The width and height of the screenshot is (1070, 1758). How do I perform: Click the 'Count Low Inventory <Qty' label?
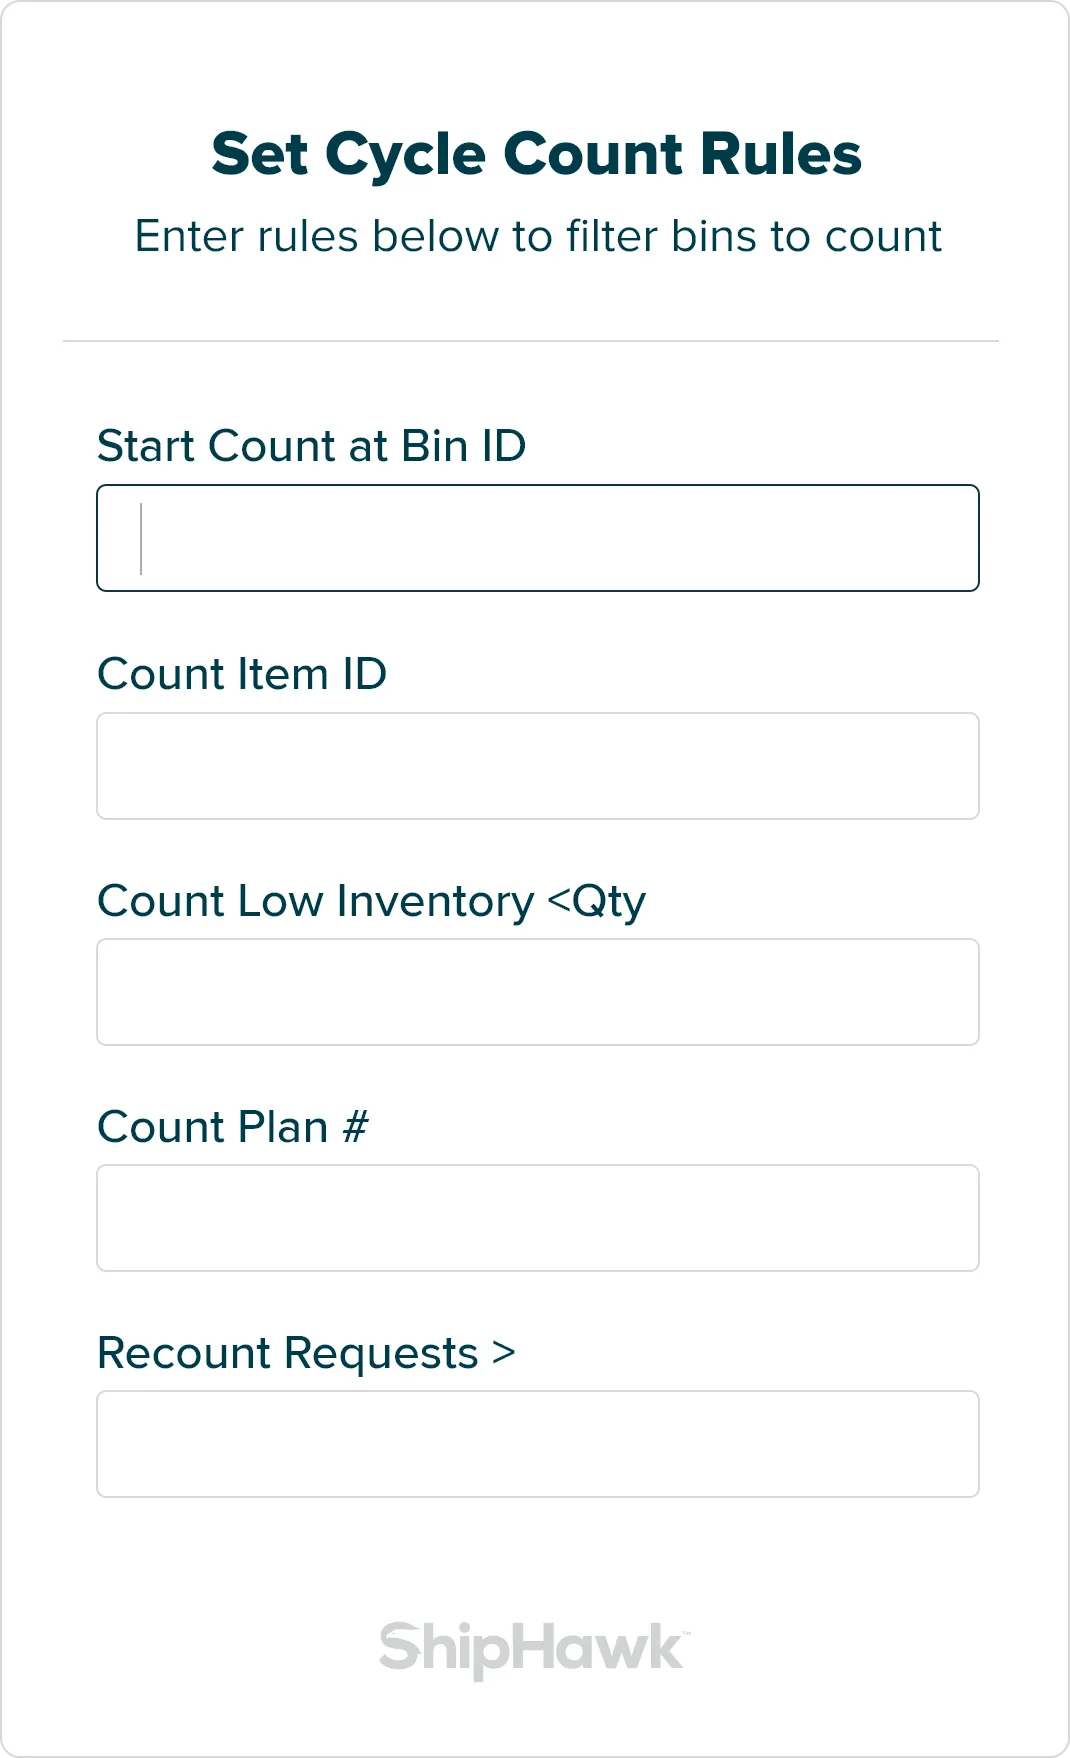[371, 901]
